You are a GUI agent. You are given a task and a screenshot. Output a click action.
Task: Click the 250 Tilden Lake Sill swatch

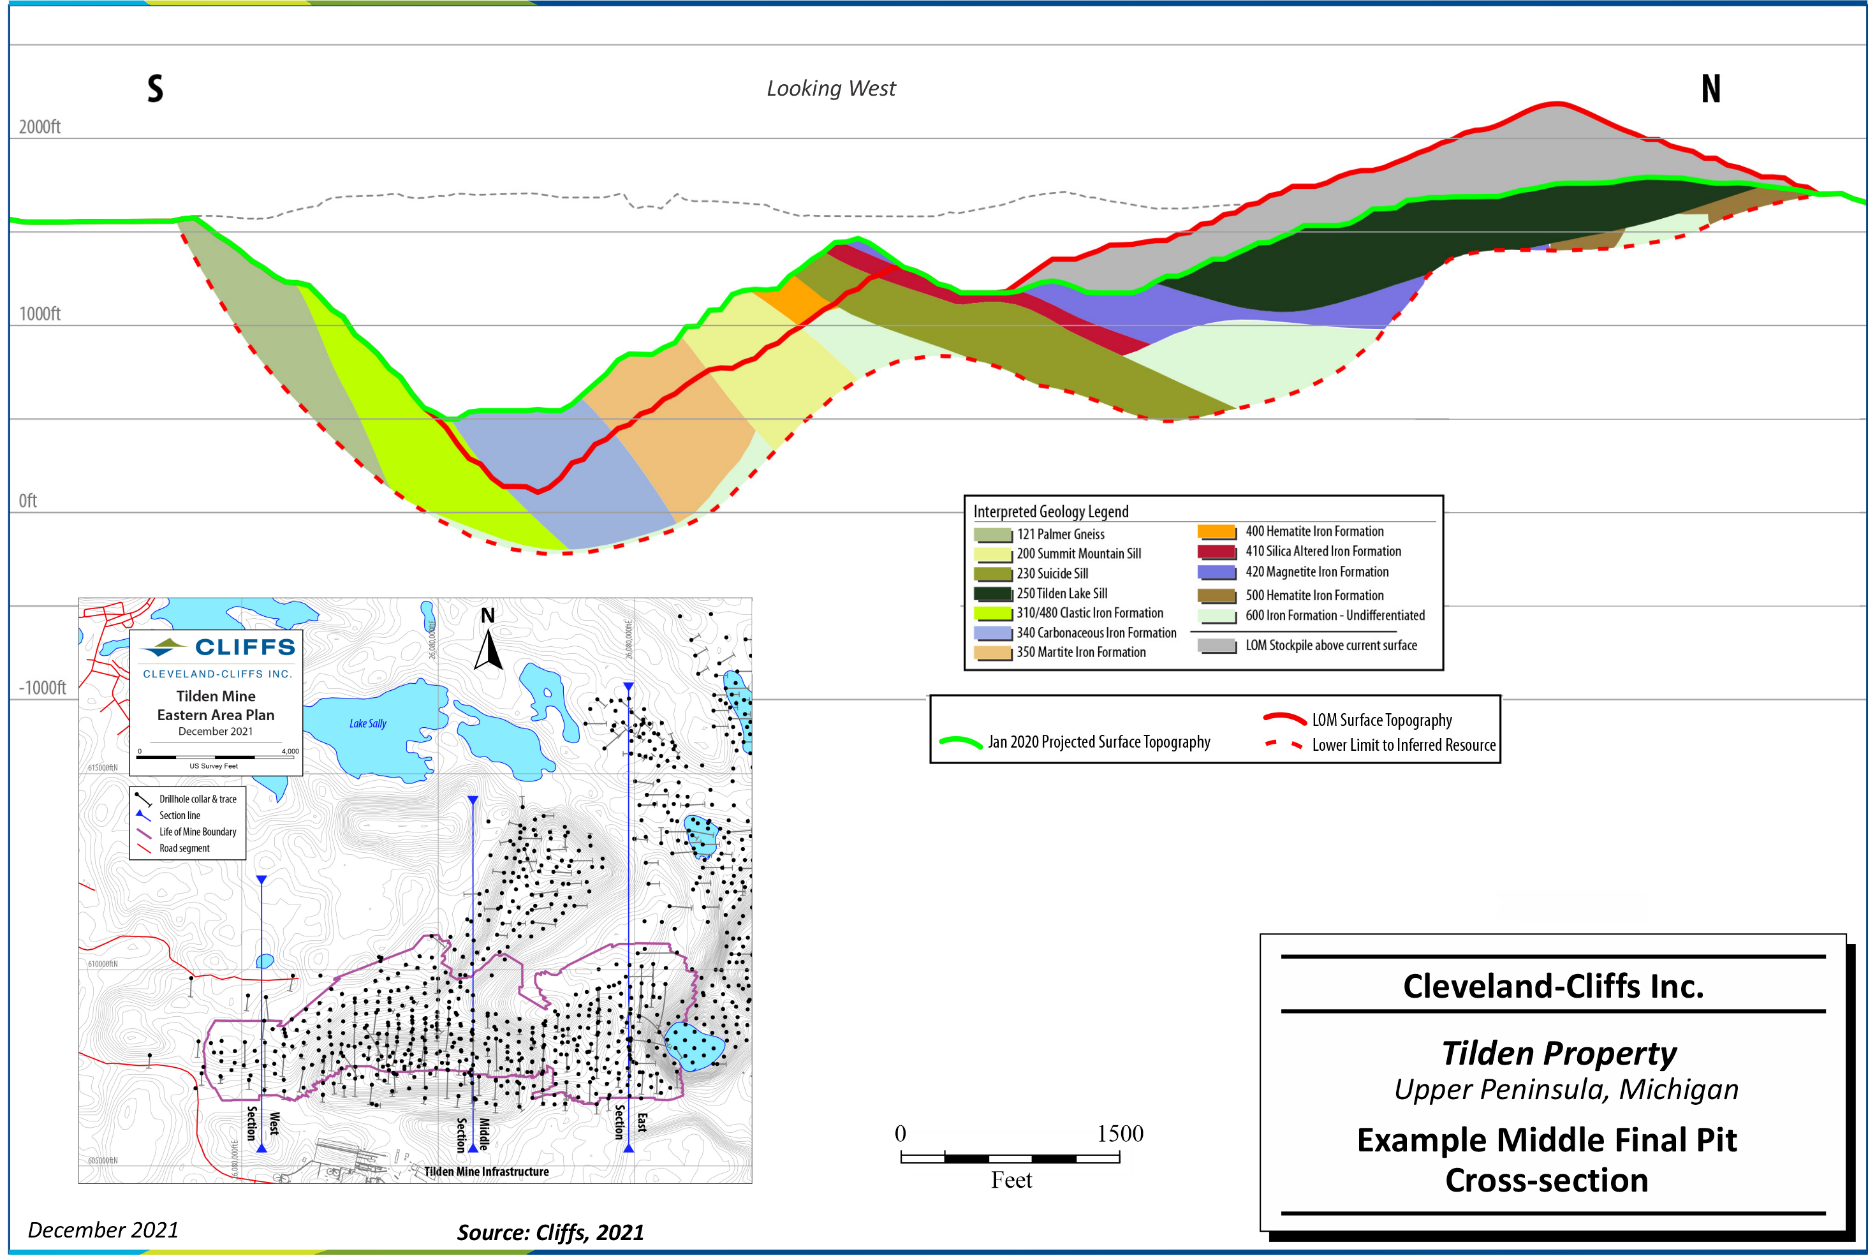992,594
